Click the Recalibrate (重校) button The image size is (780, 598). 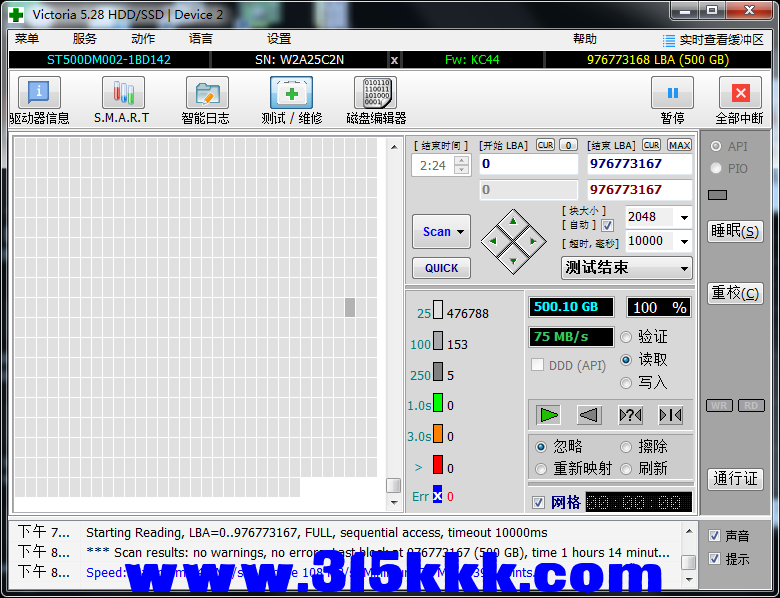coord(735,293)
